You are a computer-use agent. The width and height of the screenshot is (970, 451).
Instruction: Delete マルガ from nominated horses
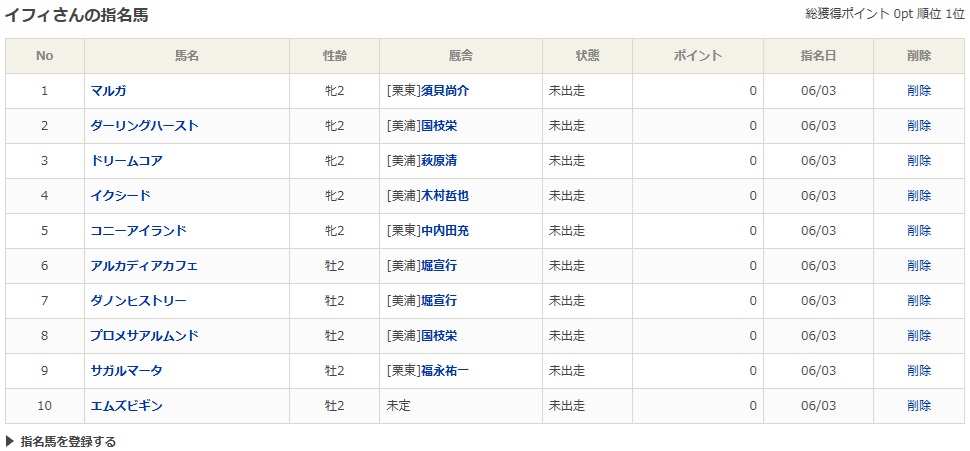[919, 91]
